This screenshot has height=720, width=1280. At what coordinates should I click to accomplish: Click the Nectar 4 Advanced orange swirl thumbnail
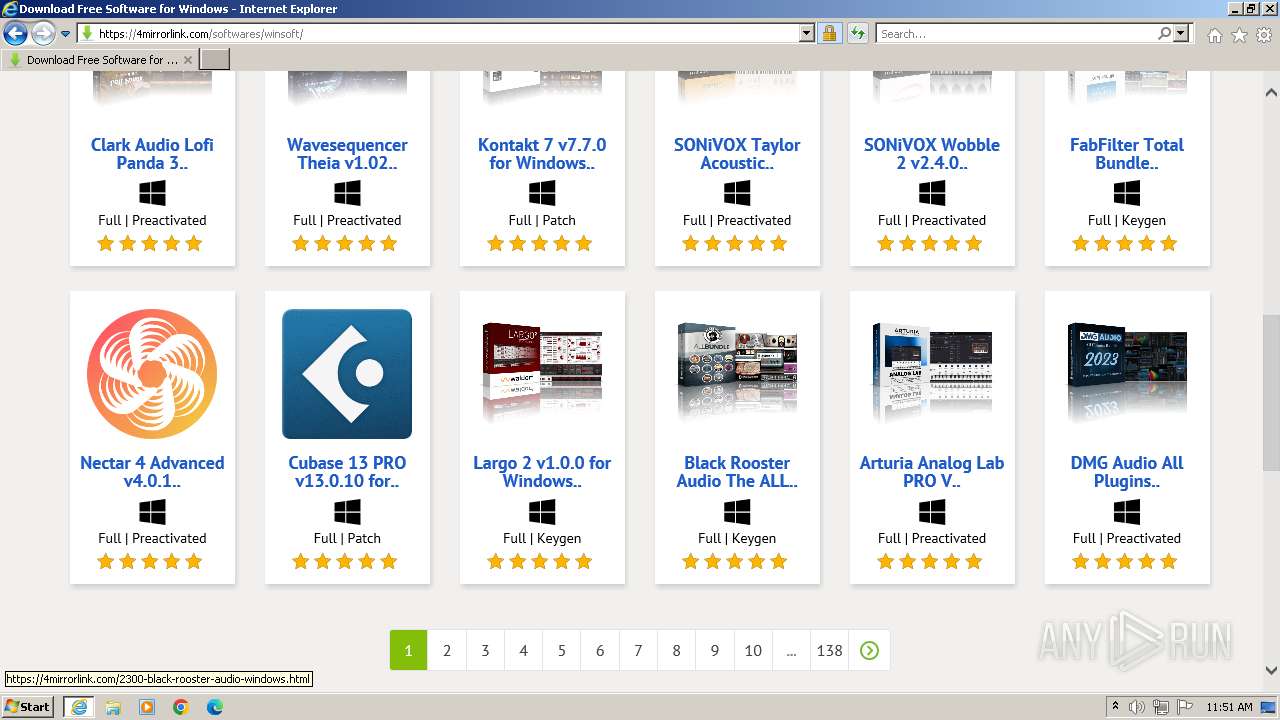coord(152,374)
